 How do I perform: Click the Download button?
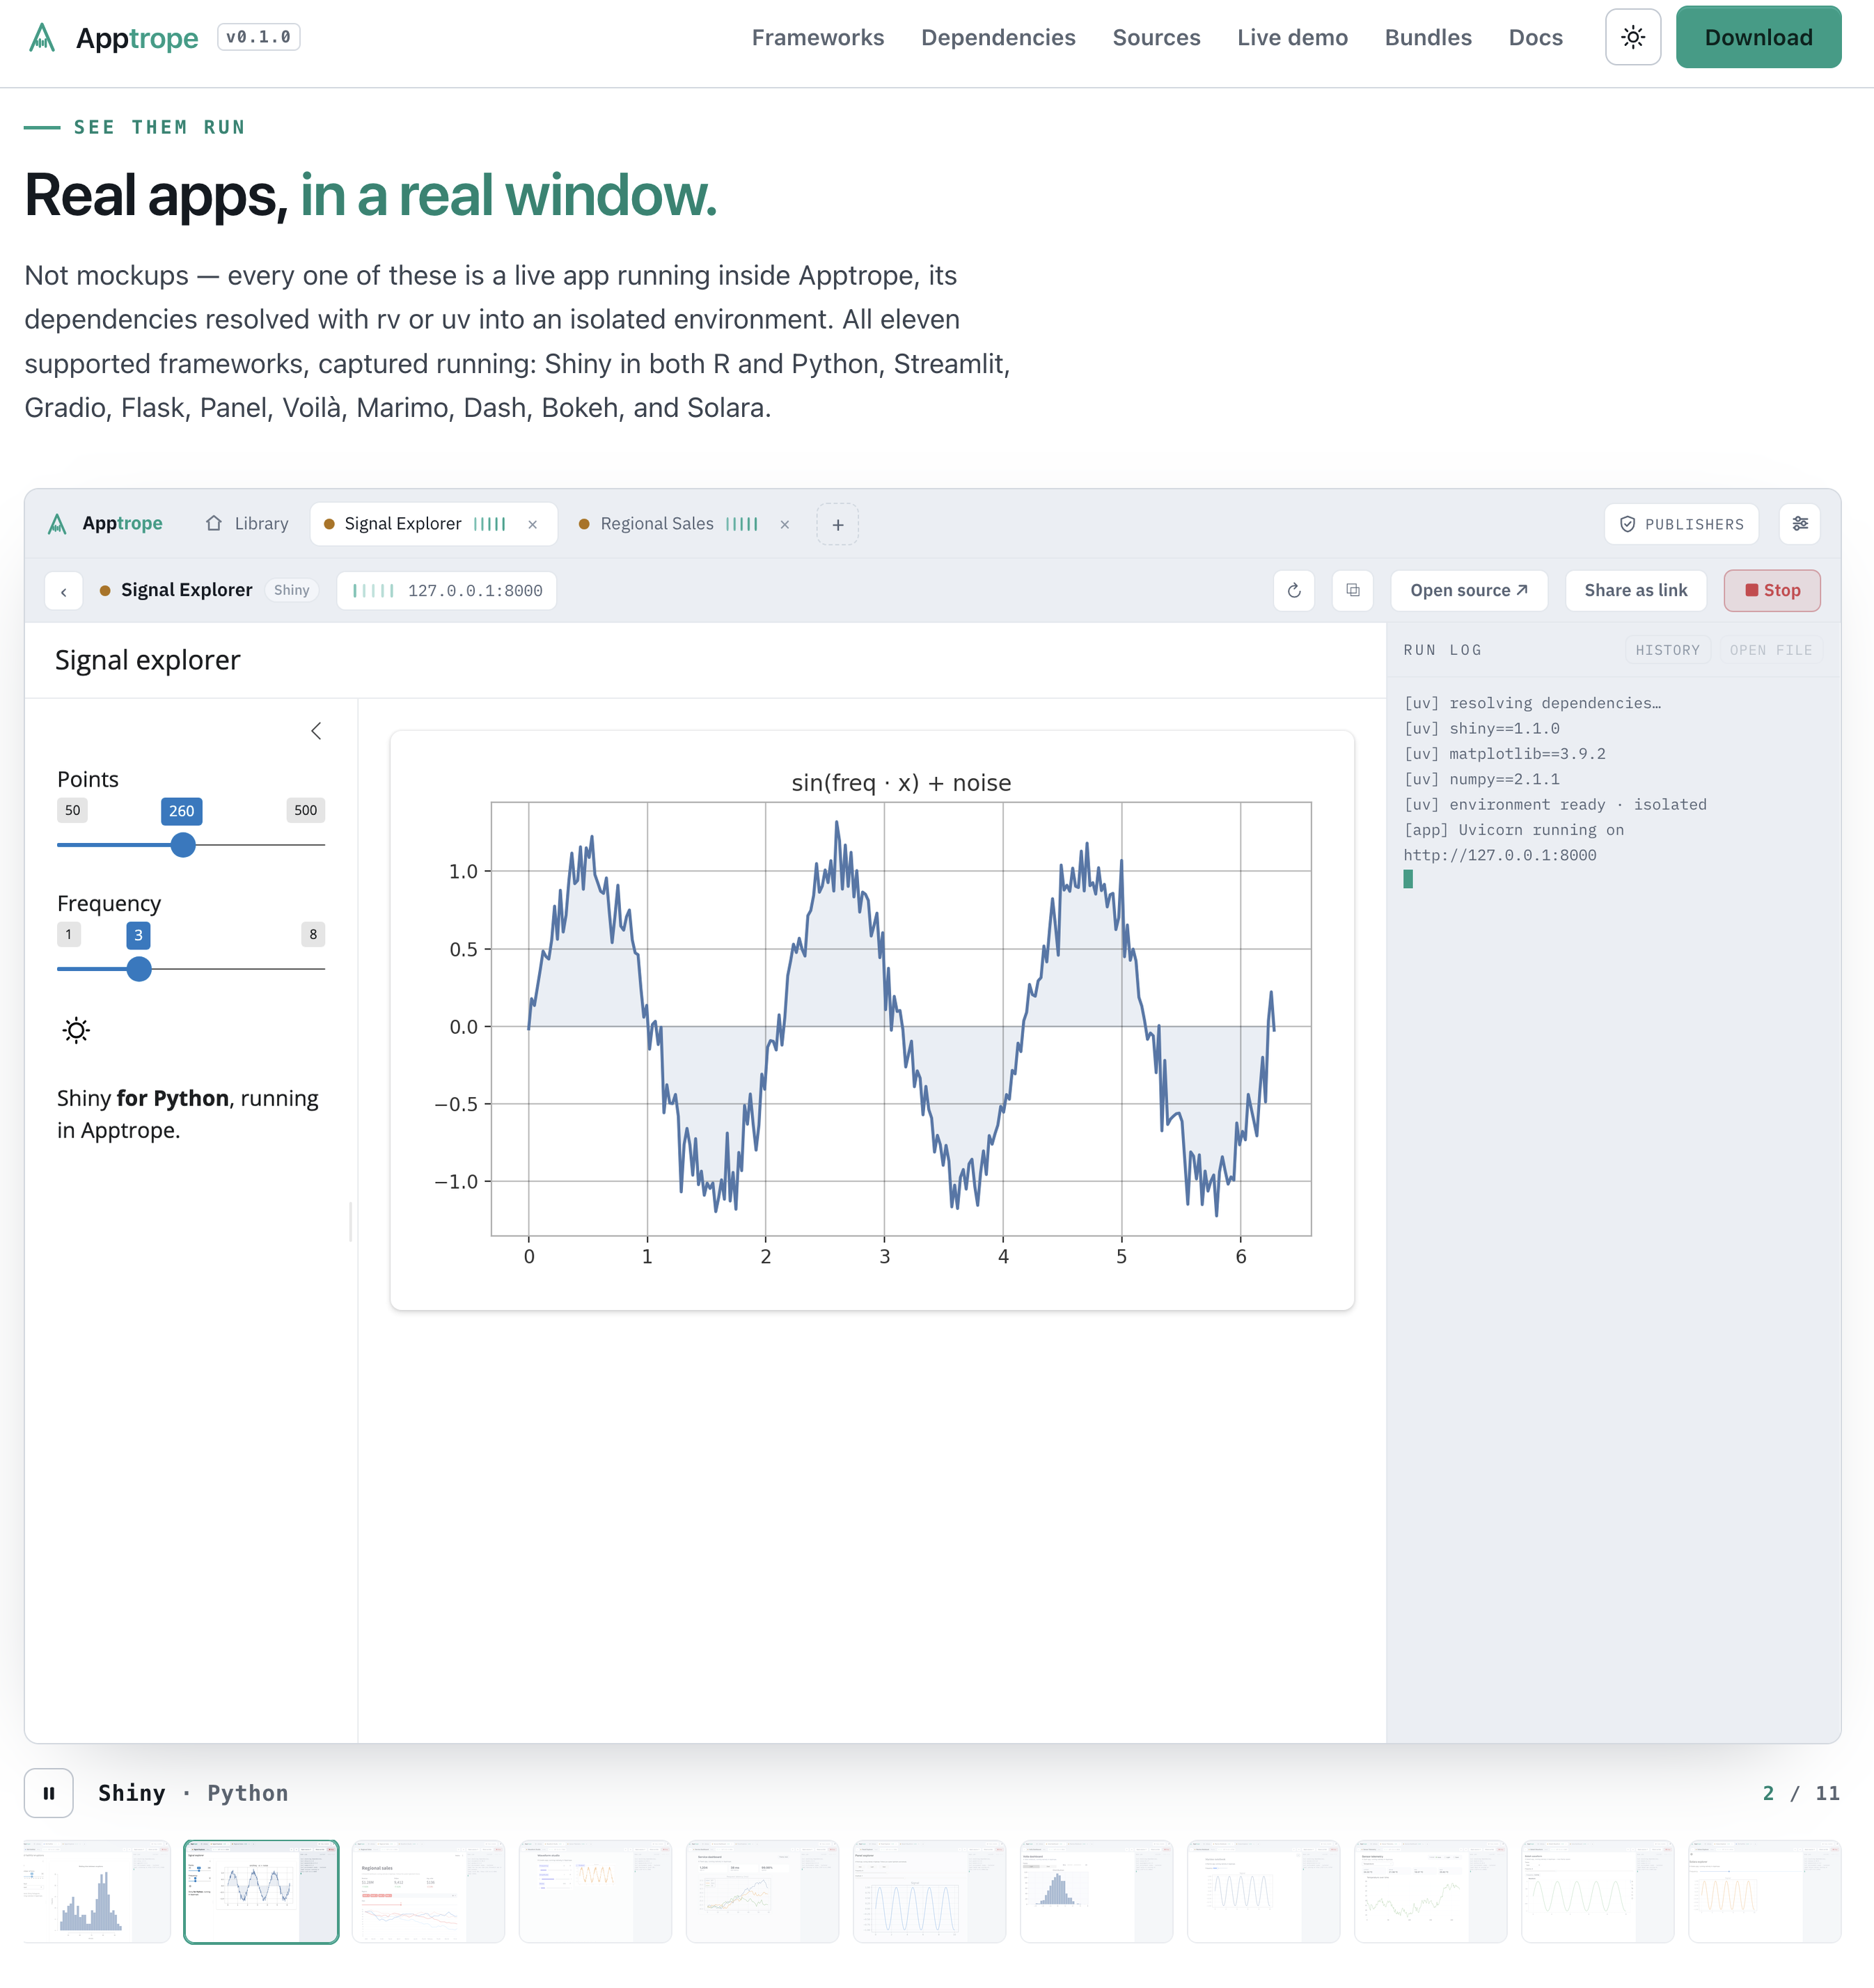[1758, 38]
